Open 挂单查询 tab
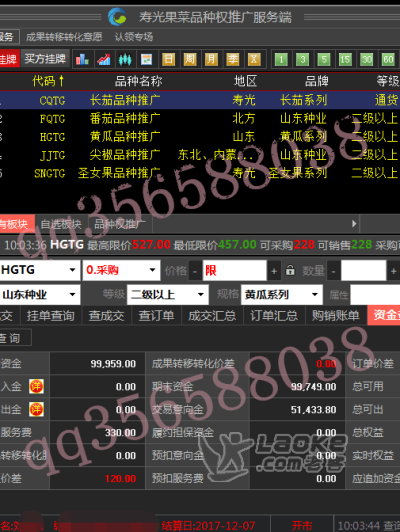This screenshot has height=532, width=400. click(51, 316)
